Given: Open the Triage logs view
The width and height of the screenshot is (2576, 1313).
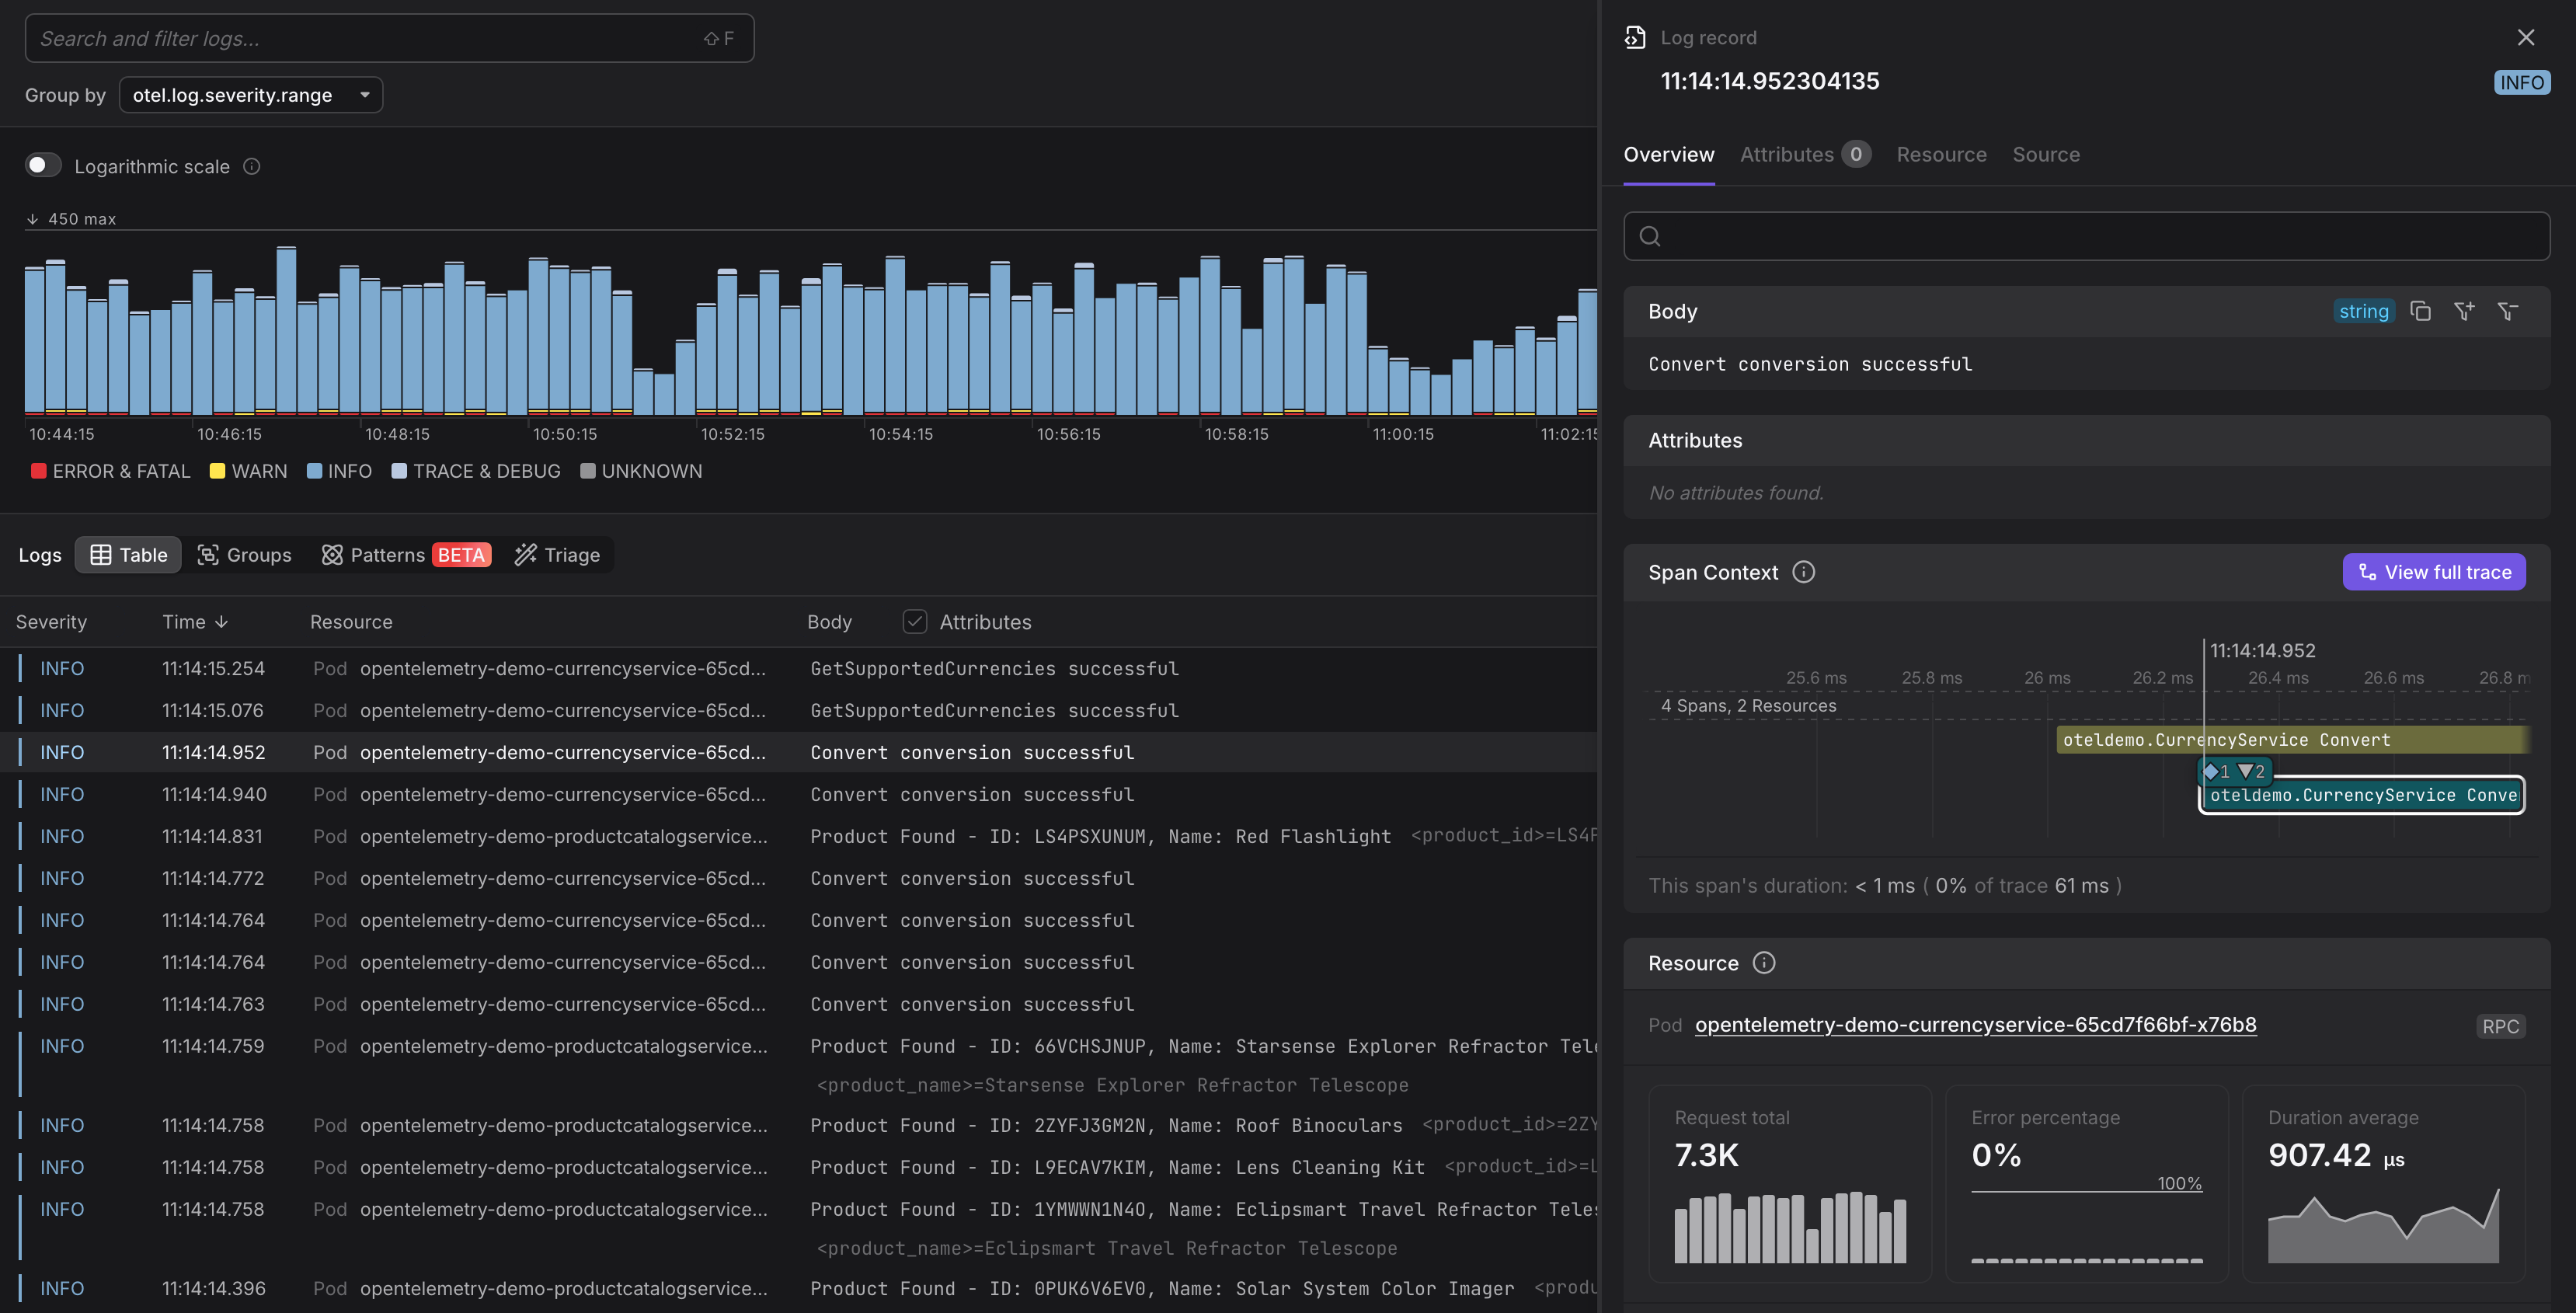Looking at the screenshot, I should [x=557, y=555].
